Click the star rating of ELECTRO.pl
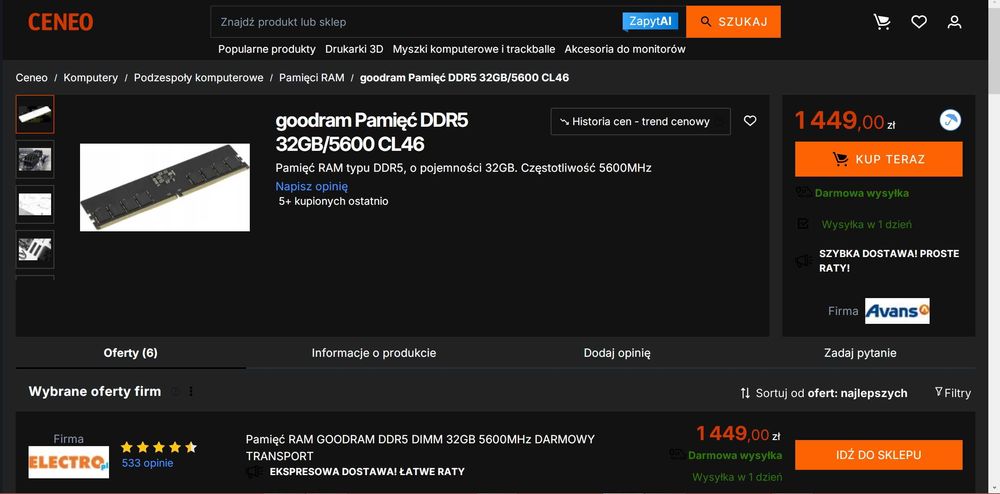 [x=158, y=447]
